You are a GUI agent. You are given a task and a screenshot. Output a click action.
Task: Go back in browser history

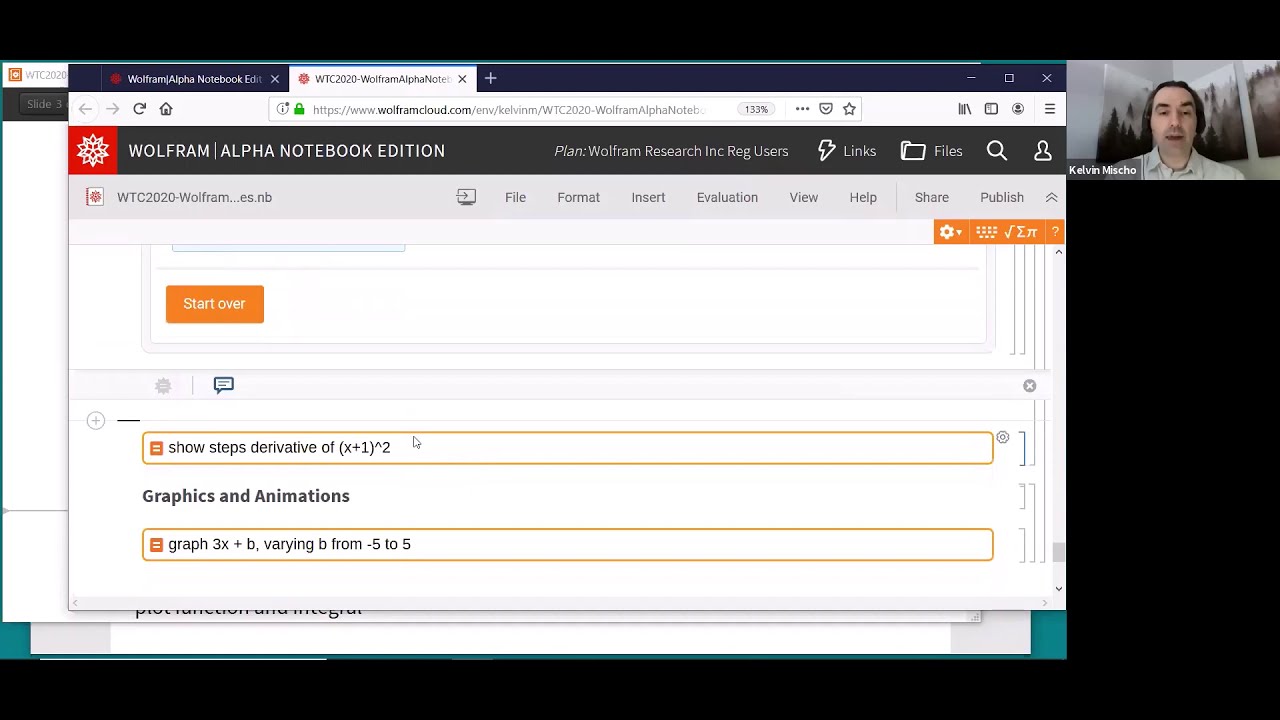(85, 109)
